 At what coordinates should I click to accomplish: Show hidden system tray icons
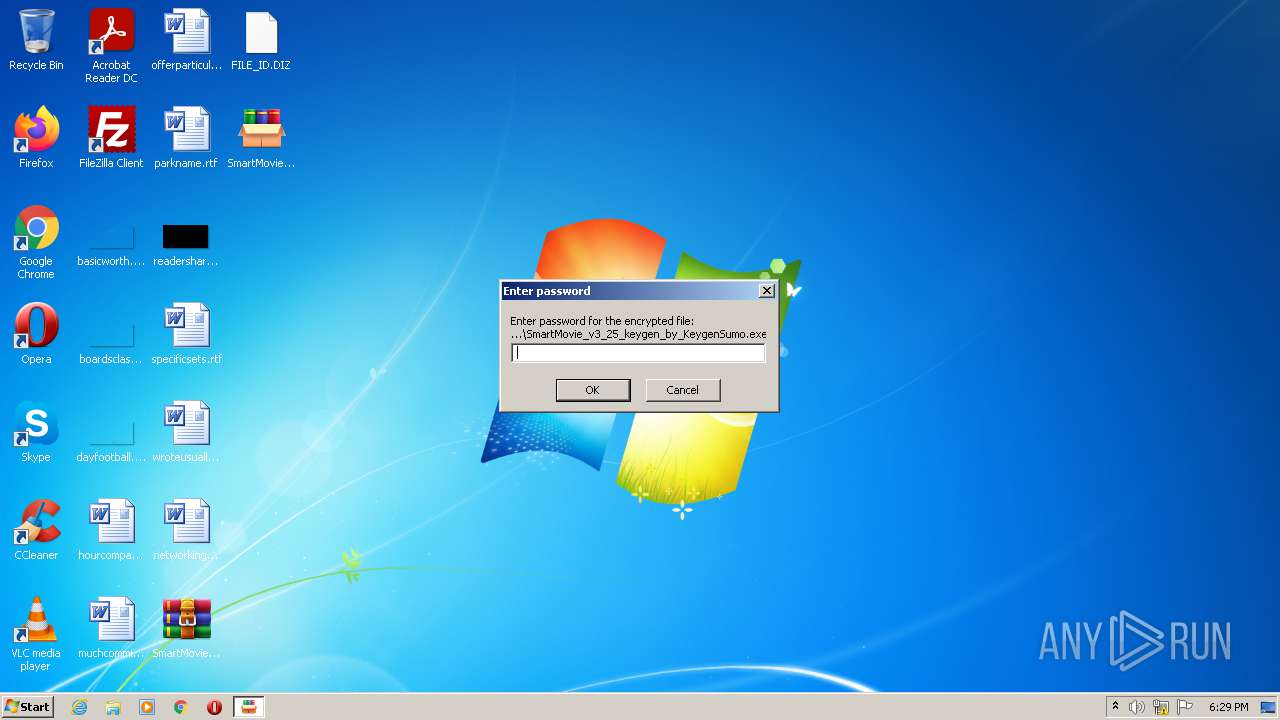pos(1115,707)
